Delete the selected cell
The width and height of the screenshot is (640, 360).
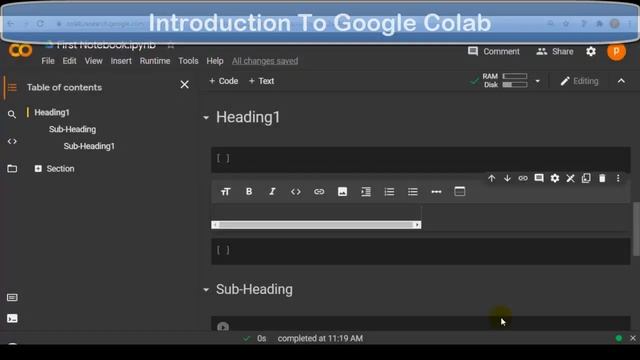(x=602, y=178)
